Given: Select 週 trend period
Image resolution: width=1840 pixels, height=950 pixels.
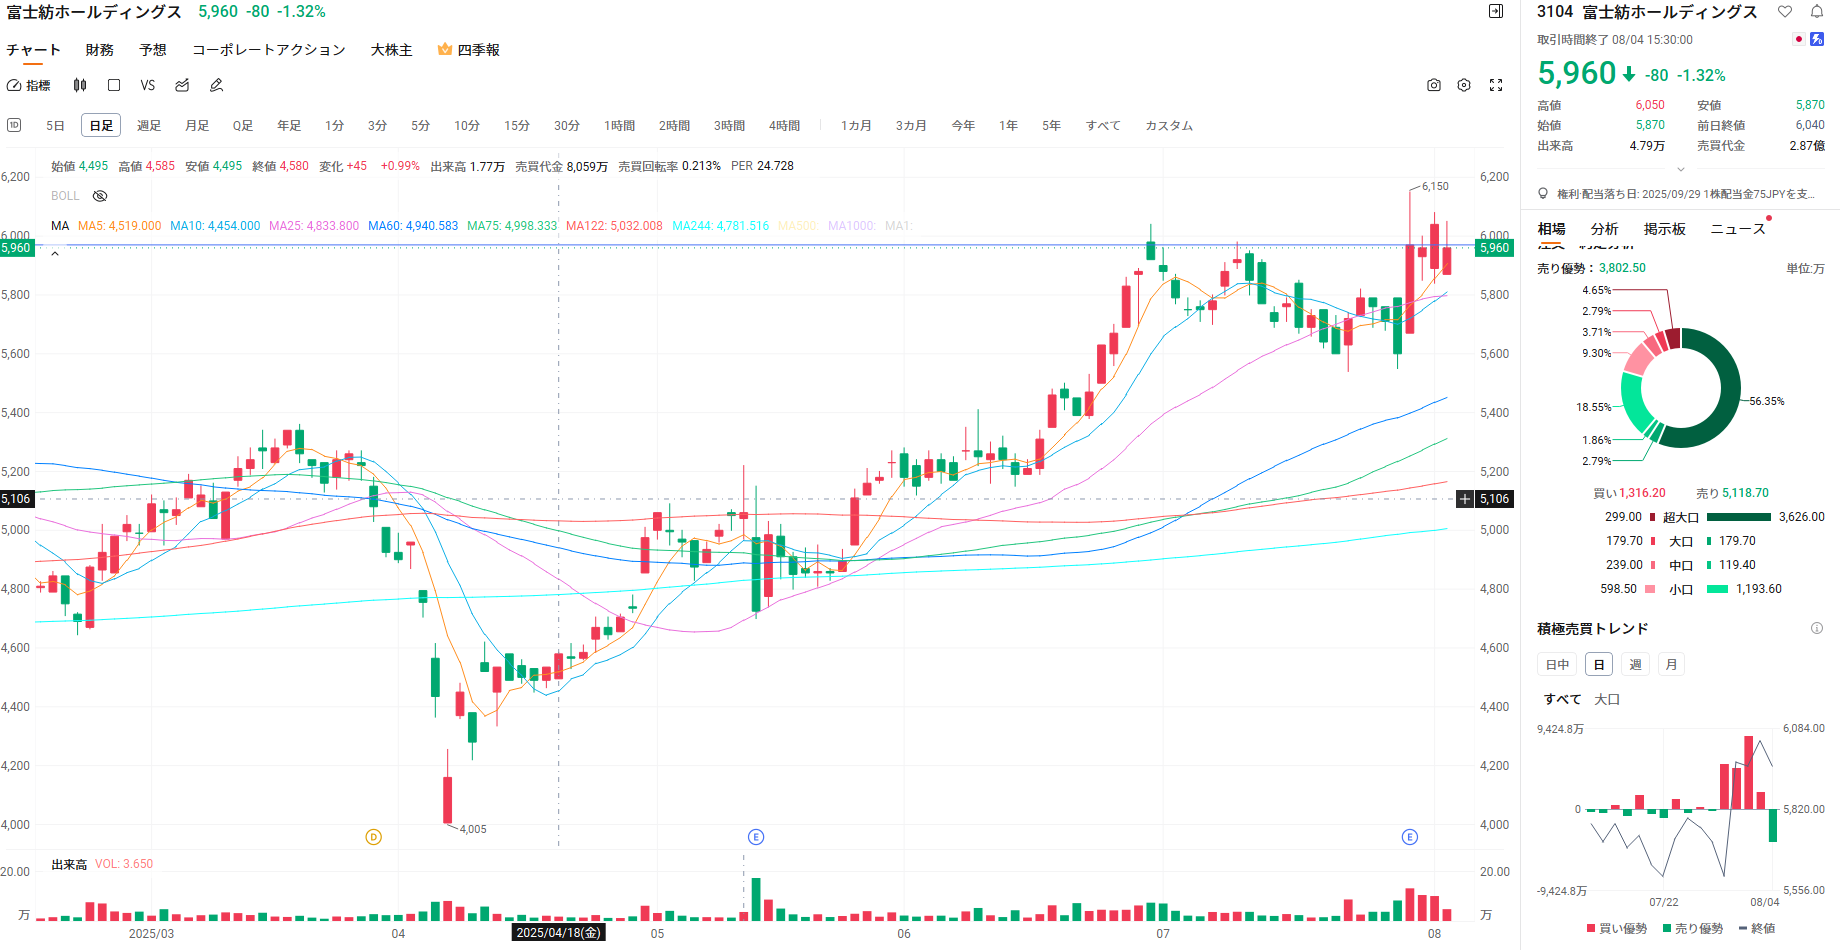Looking at the screenshot, I should pyautogui.click(x=1635, y=664).
